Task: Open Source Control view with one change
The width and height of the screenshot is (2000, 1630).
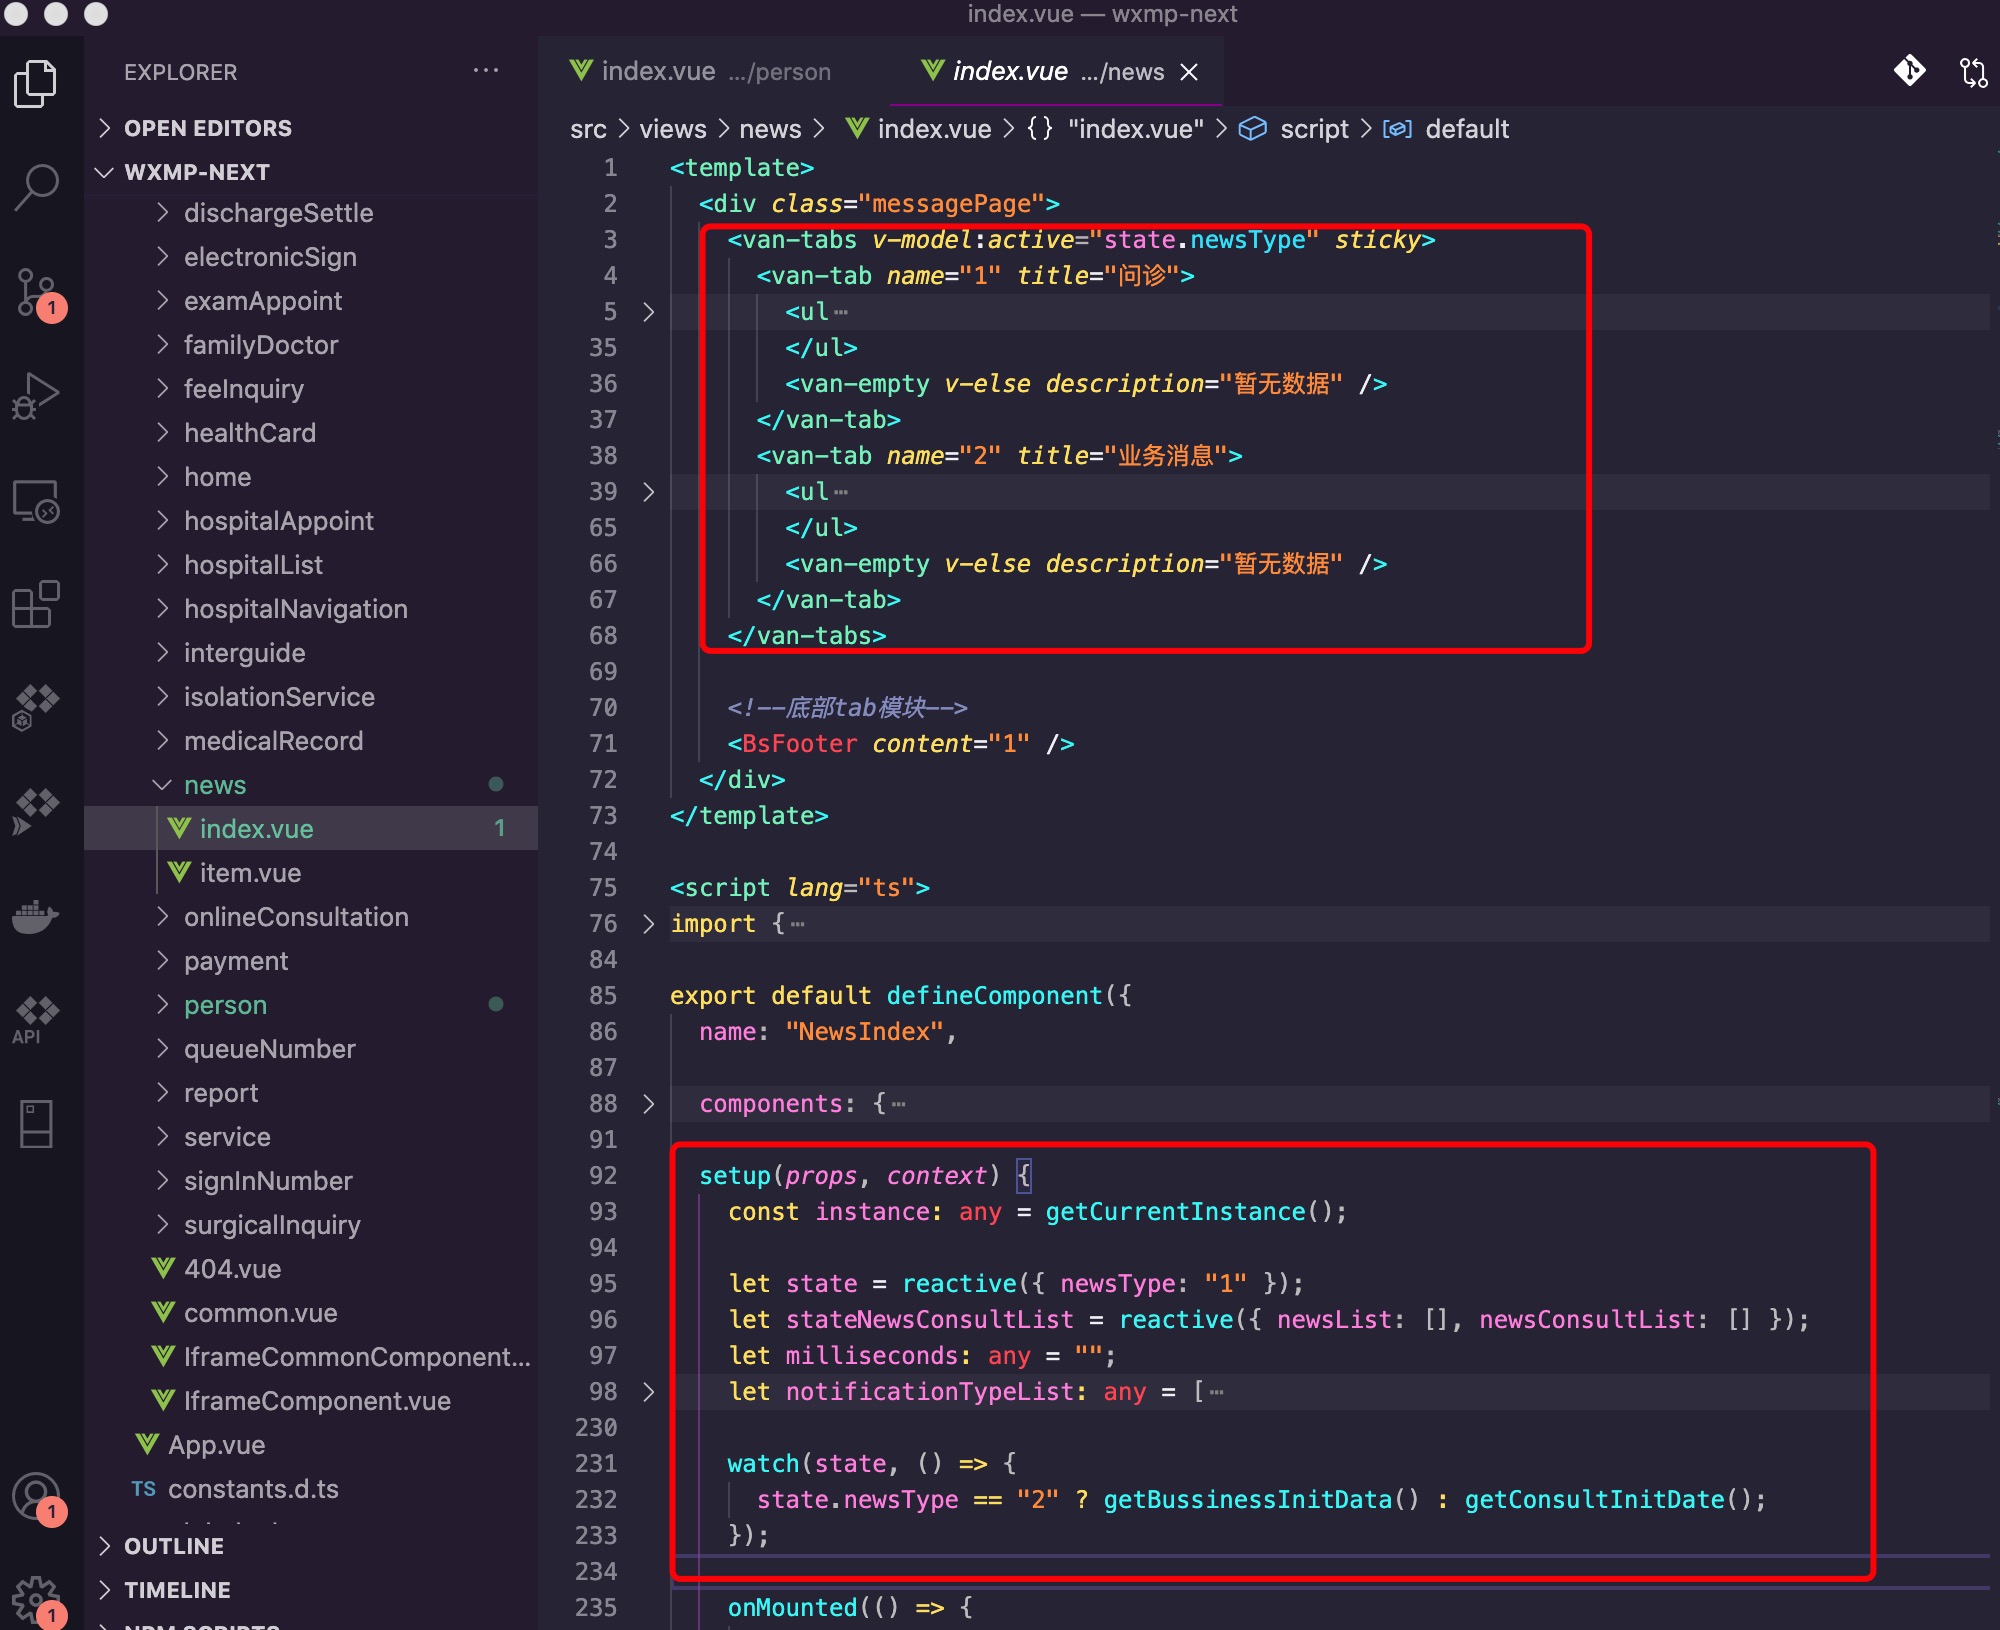Action: coord(36,293)
